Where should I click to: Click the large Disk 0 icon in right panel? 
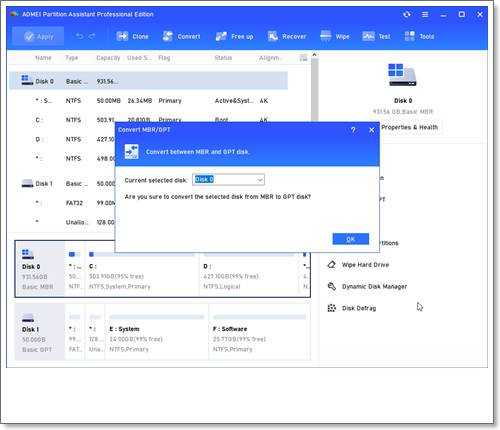click(x=402, y=75)
